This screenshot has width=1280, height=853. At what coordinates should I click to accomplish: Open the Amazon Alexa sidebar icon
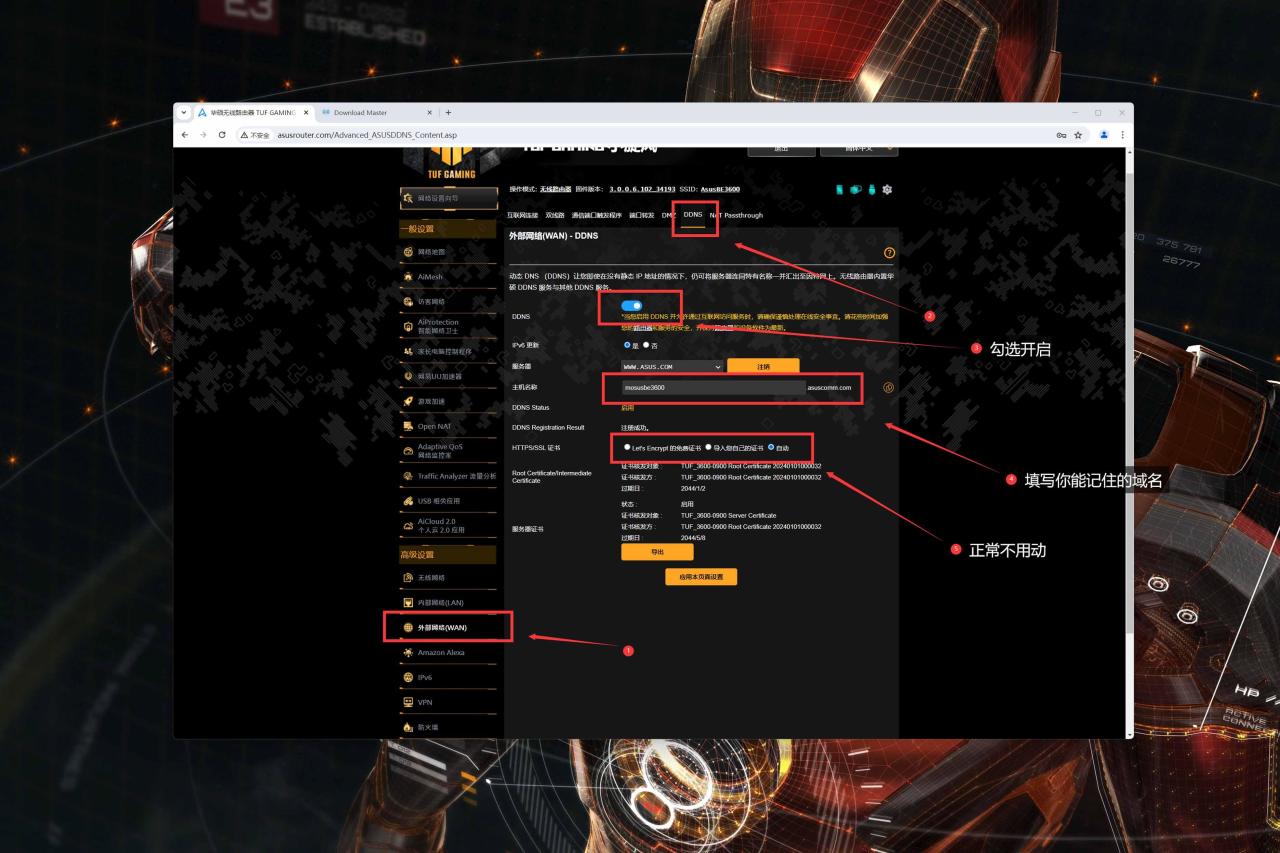click(408, 653)
